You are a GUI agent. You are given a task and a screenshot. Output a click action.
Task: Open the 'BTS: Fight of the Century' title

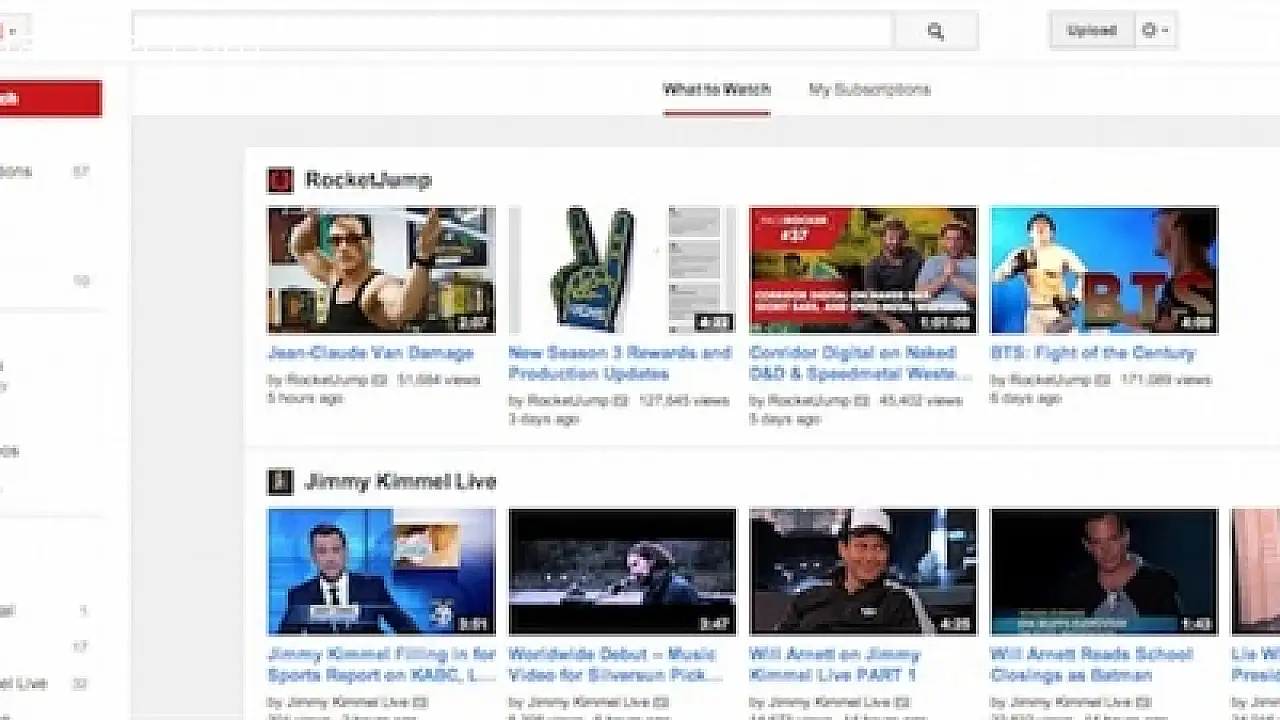1093,353
